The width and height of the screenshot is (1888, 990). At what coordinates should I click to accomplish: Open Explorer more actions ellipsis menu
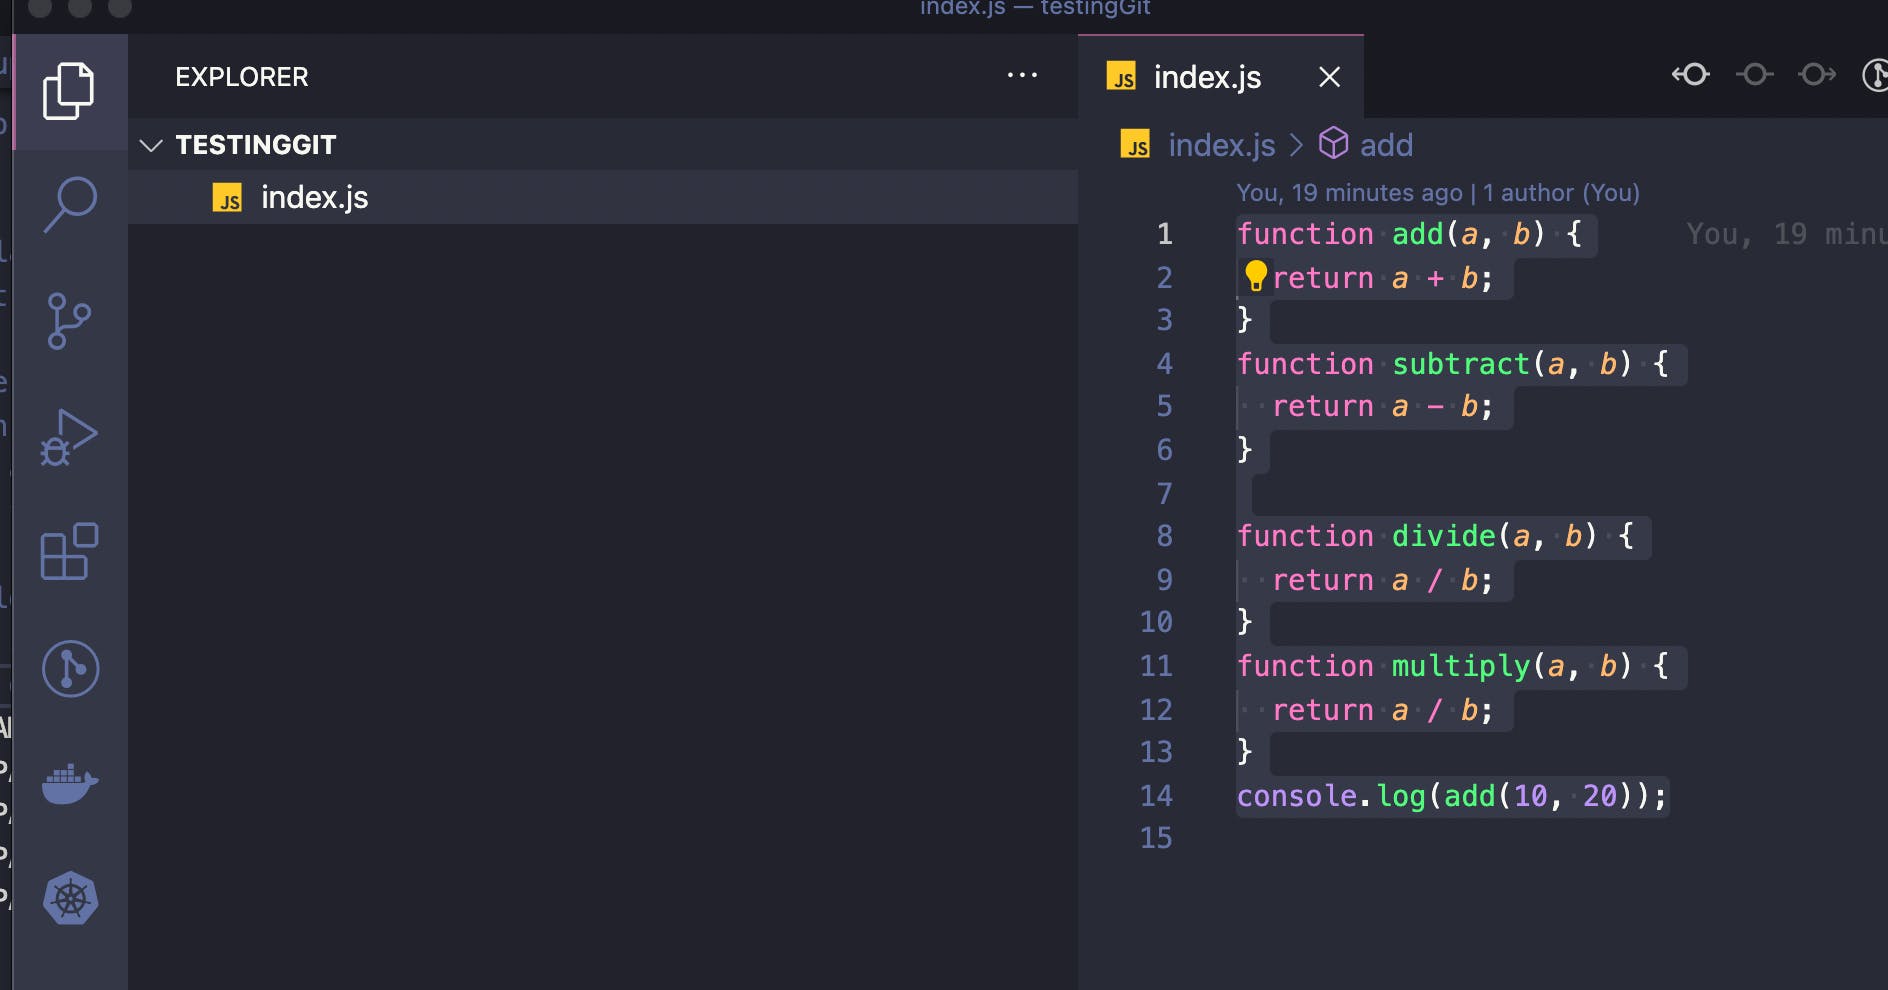tap(1022, 75)
